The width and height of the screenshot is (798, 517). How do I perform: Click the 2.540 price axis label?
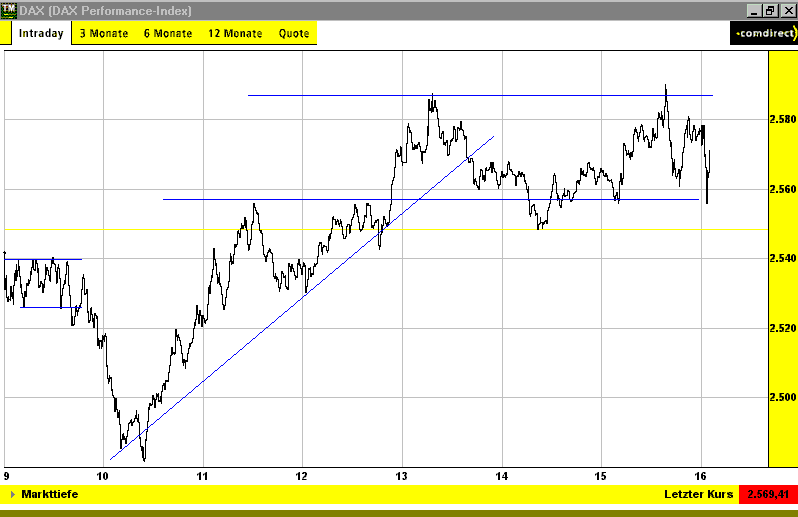pyautogui.click(x=783, y=258)
